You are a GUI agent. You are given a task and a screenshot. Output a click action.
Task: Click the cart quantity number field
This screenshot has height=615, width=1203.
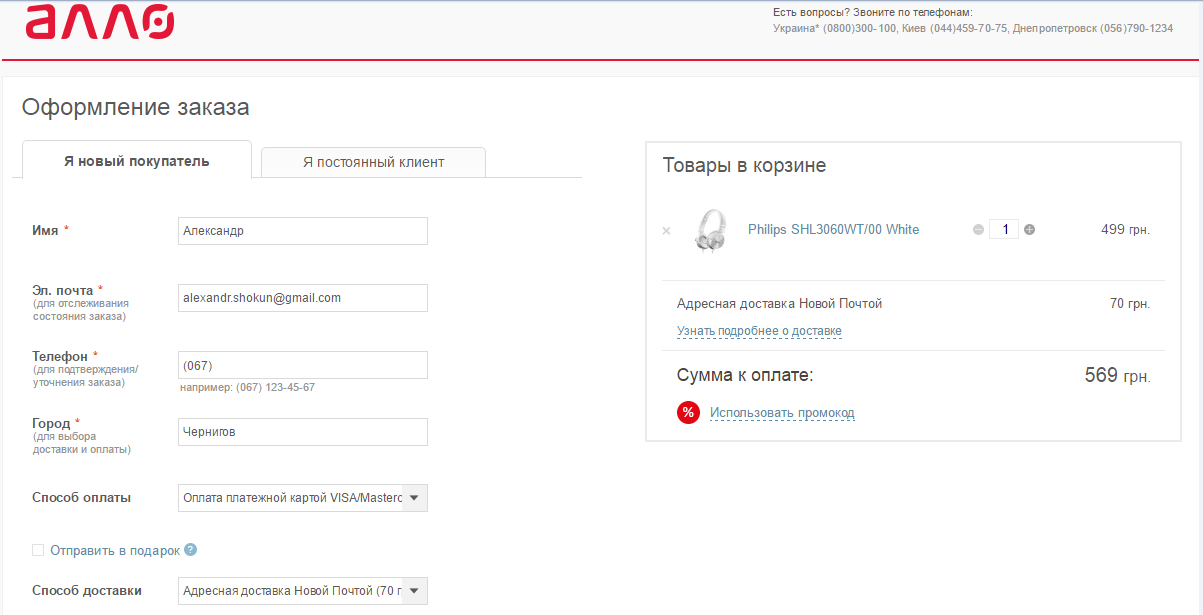coord(1004,230)
